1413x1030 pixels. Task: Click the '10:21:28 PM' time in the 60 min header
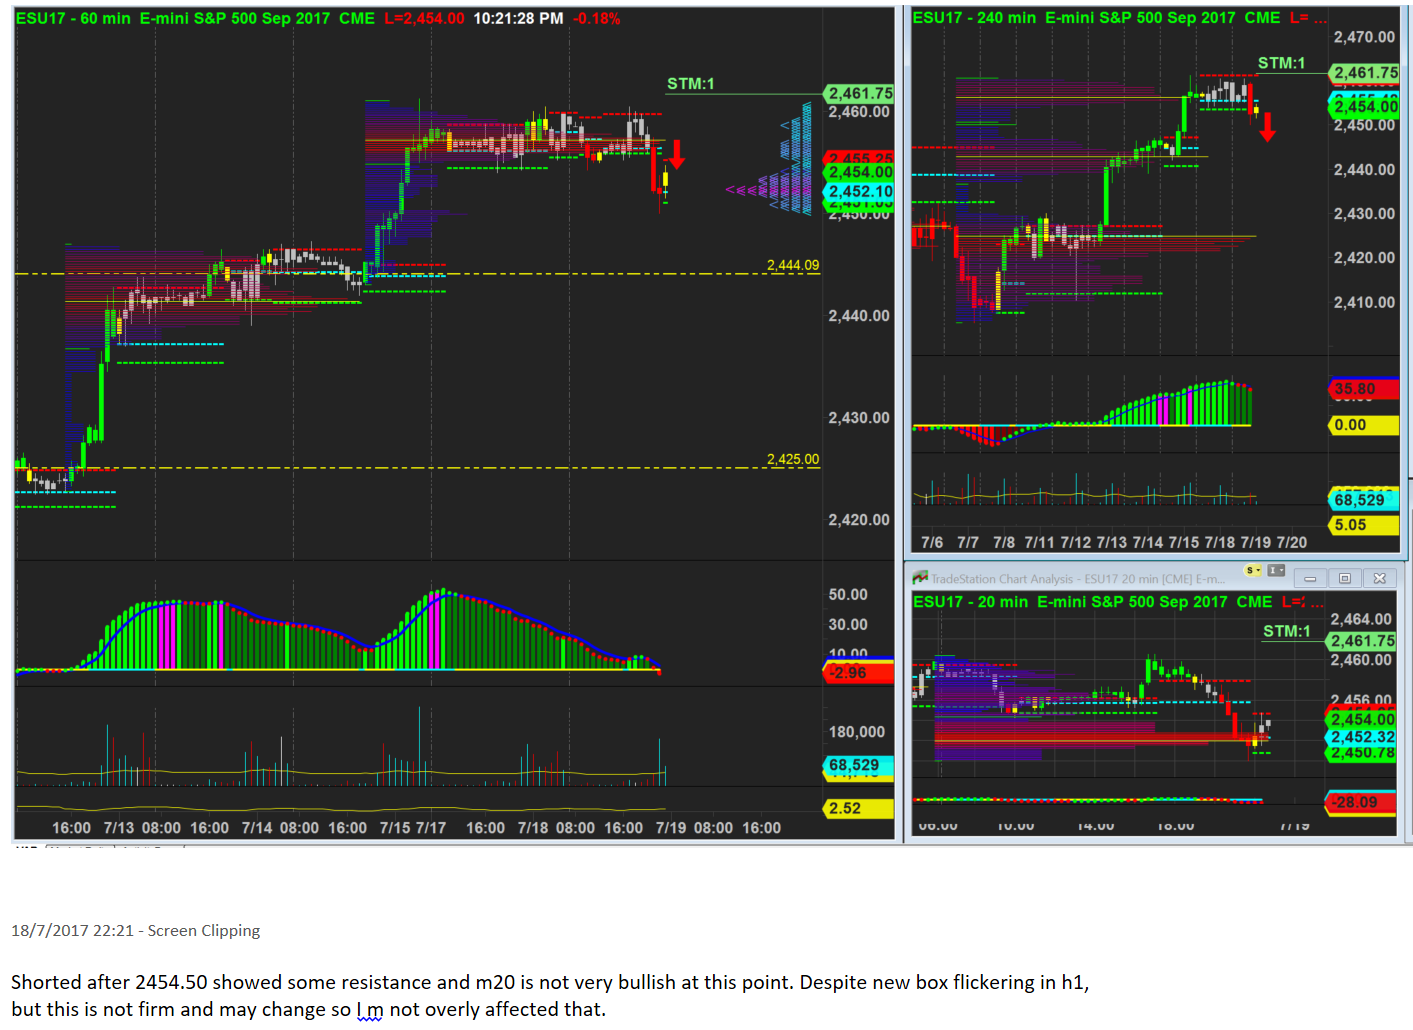pyautogui.click(x=518, y=18)
